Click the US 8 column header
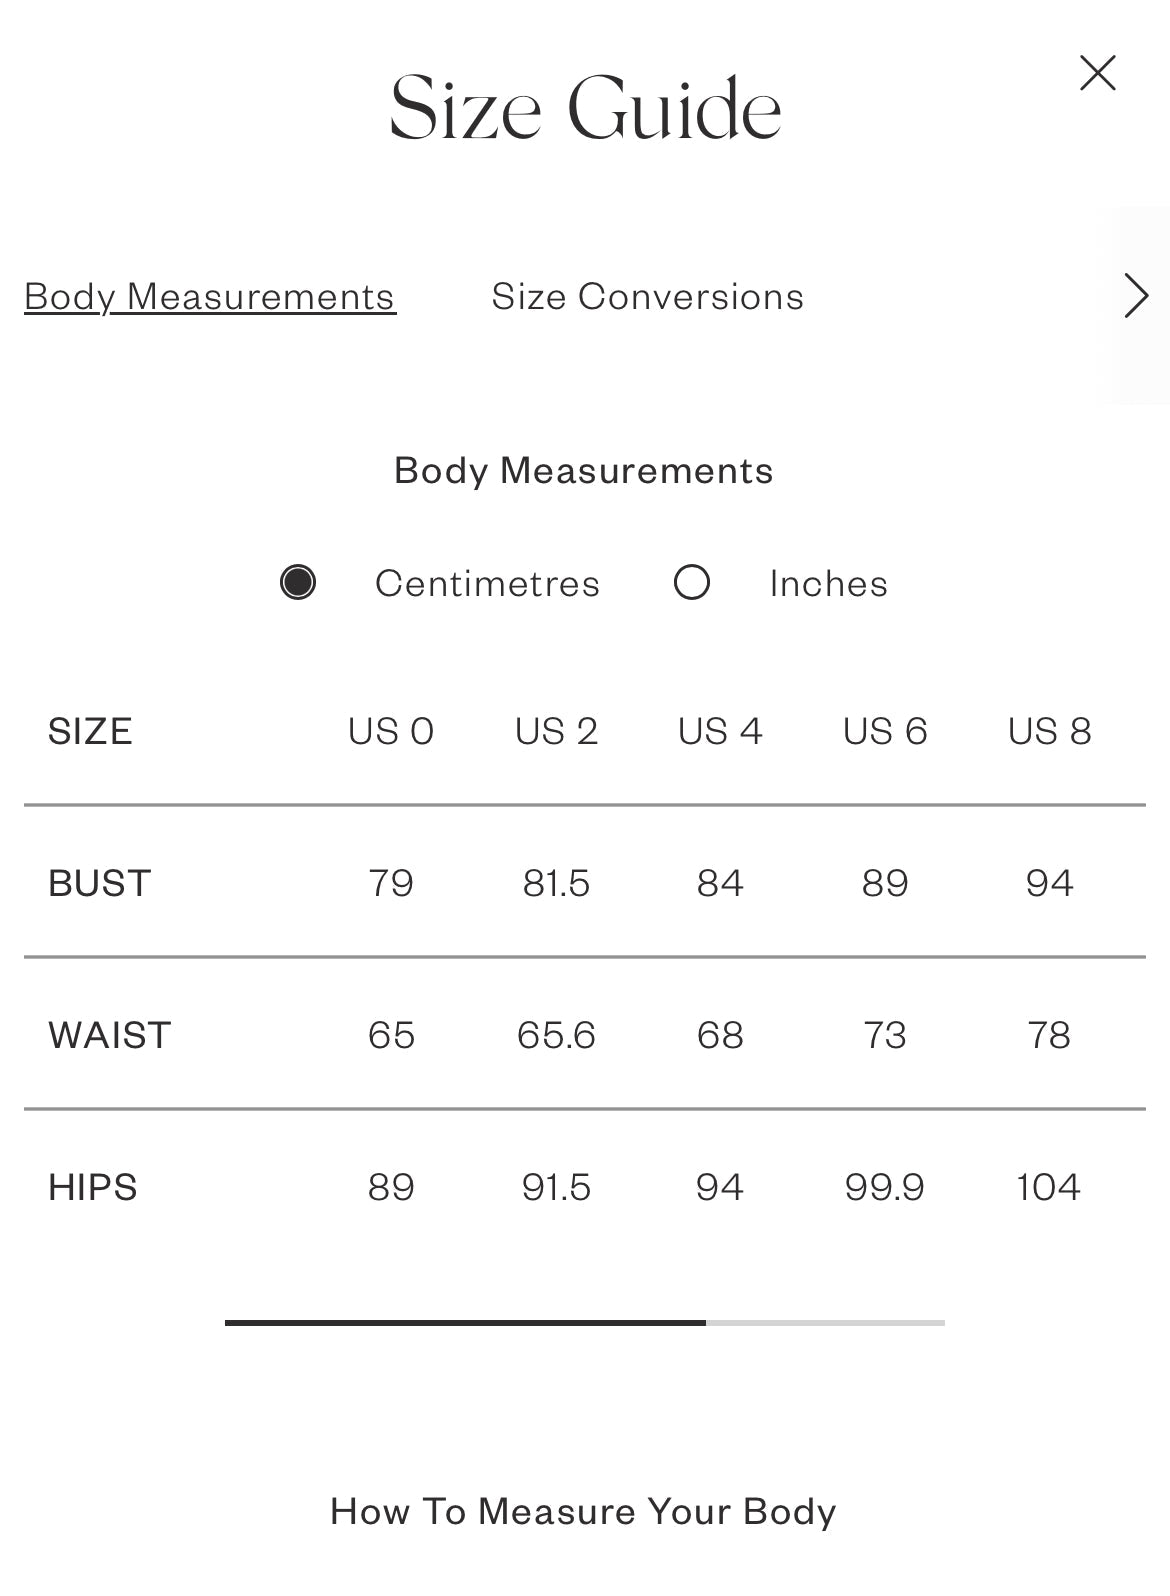 tap(1049, 731)
